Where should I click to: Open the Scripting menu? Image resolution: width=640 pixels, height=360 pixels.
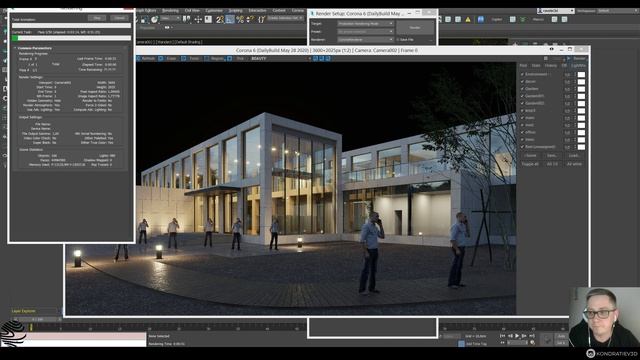[236, 11]
